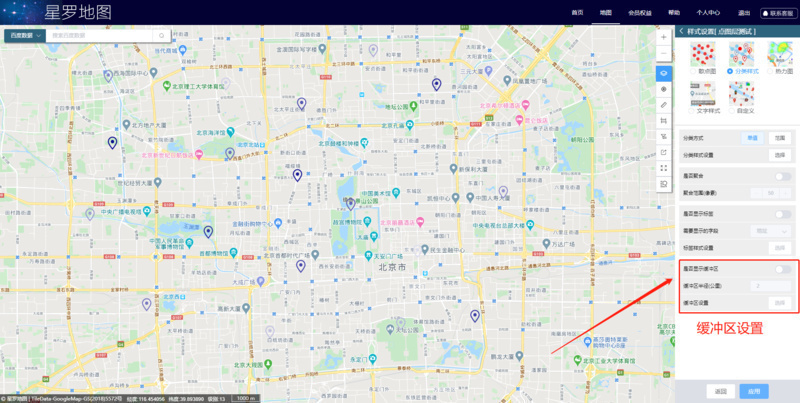
Task: Open the 帮助 nav item
Action: coord(674,13)
